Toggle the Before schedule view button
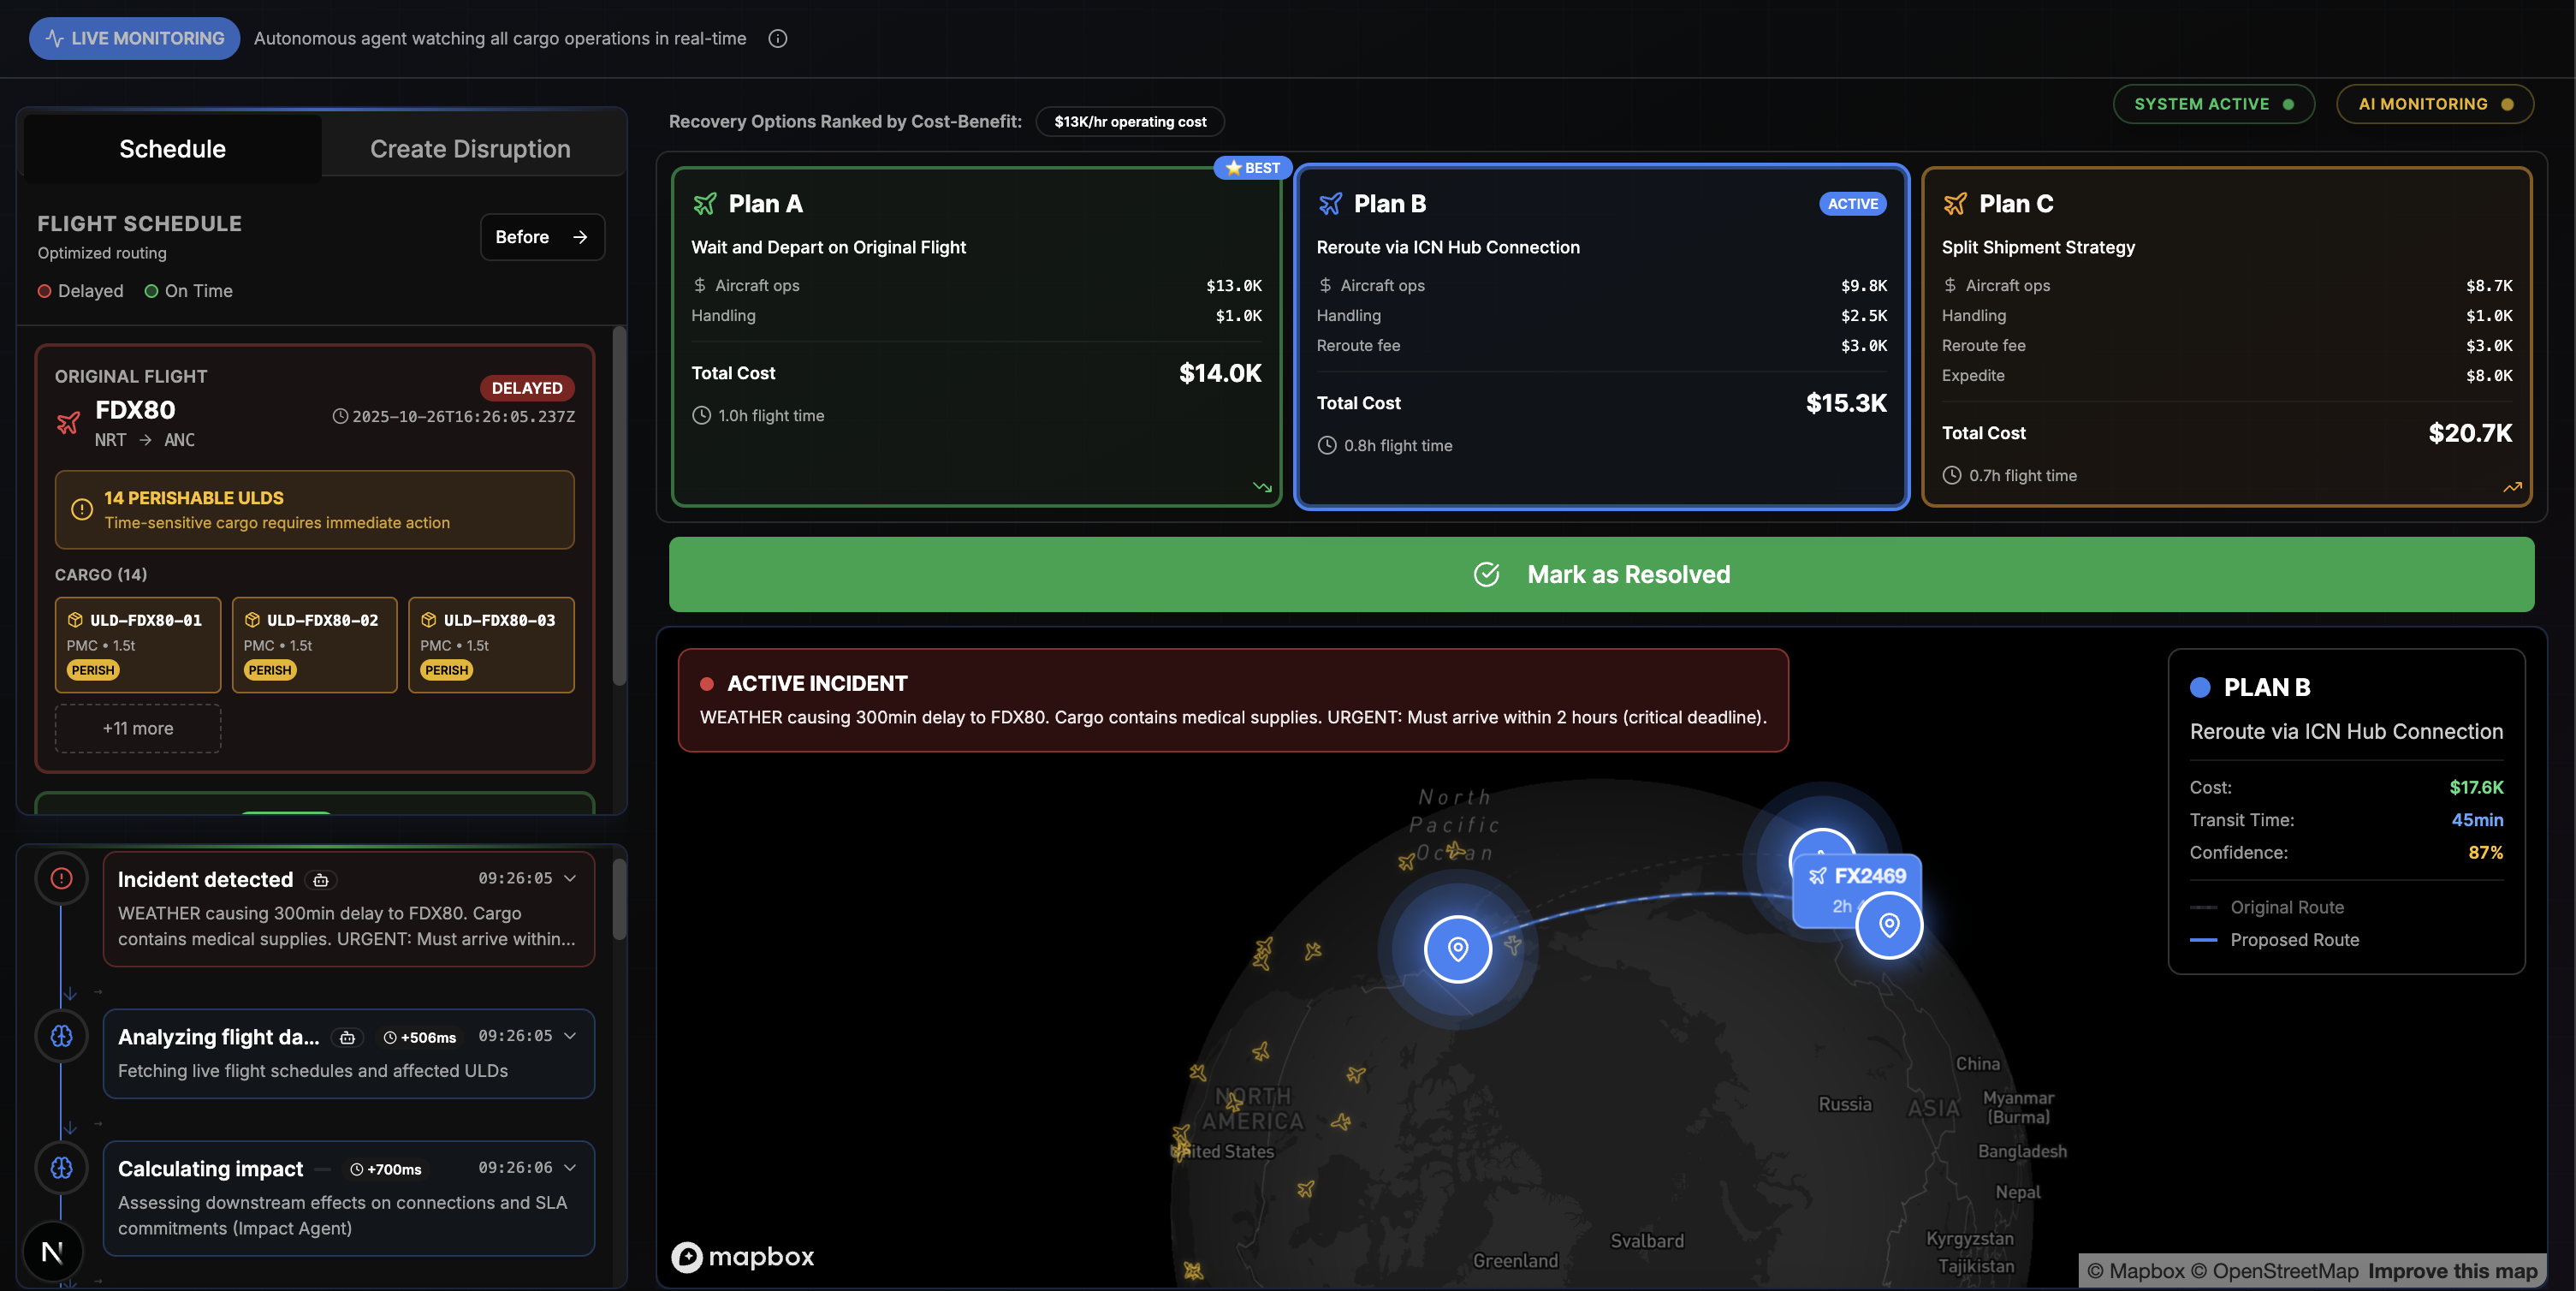This screenshot has width=2576, height=1291. [x=541, y=237]
